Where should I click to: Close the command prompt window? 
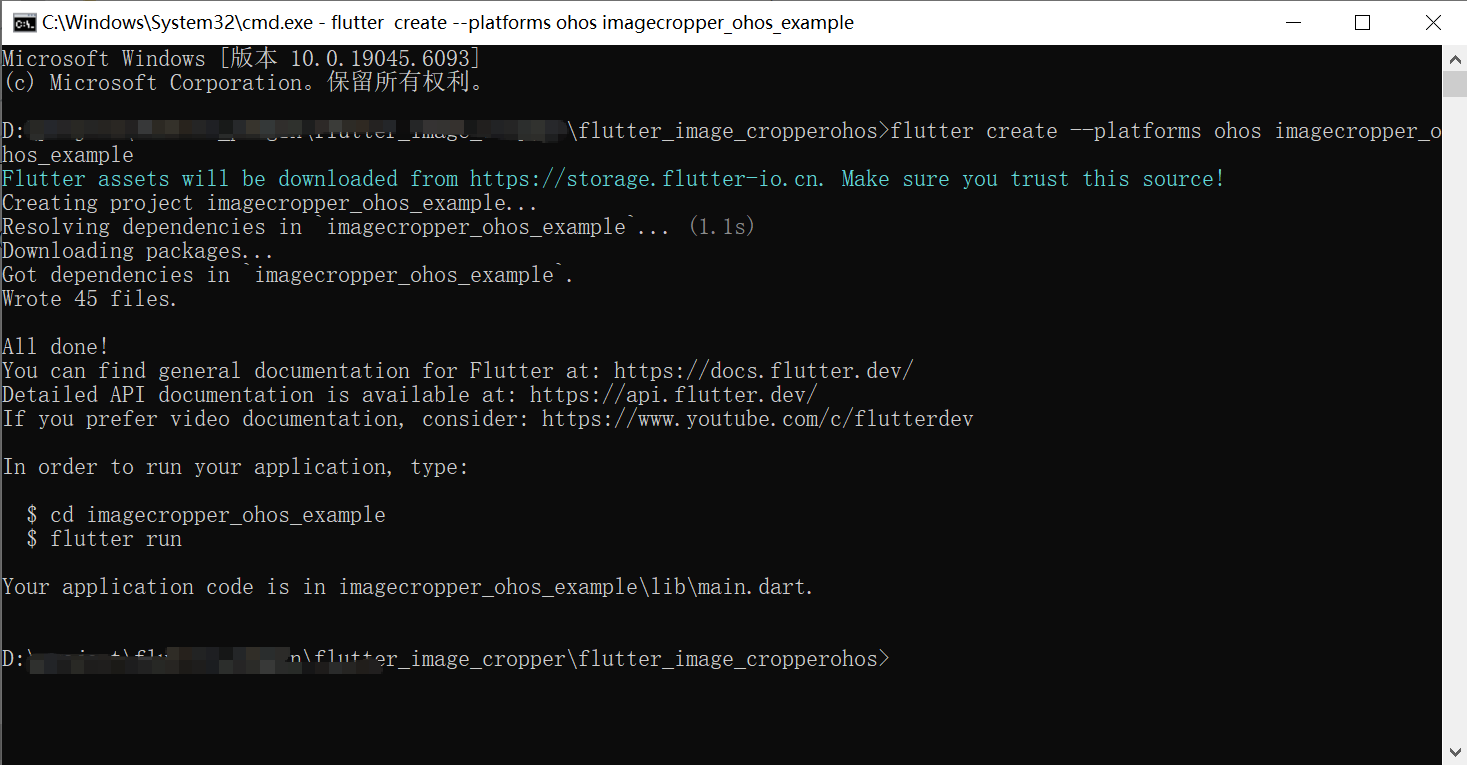point(1432,22)
